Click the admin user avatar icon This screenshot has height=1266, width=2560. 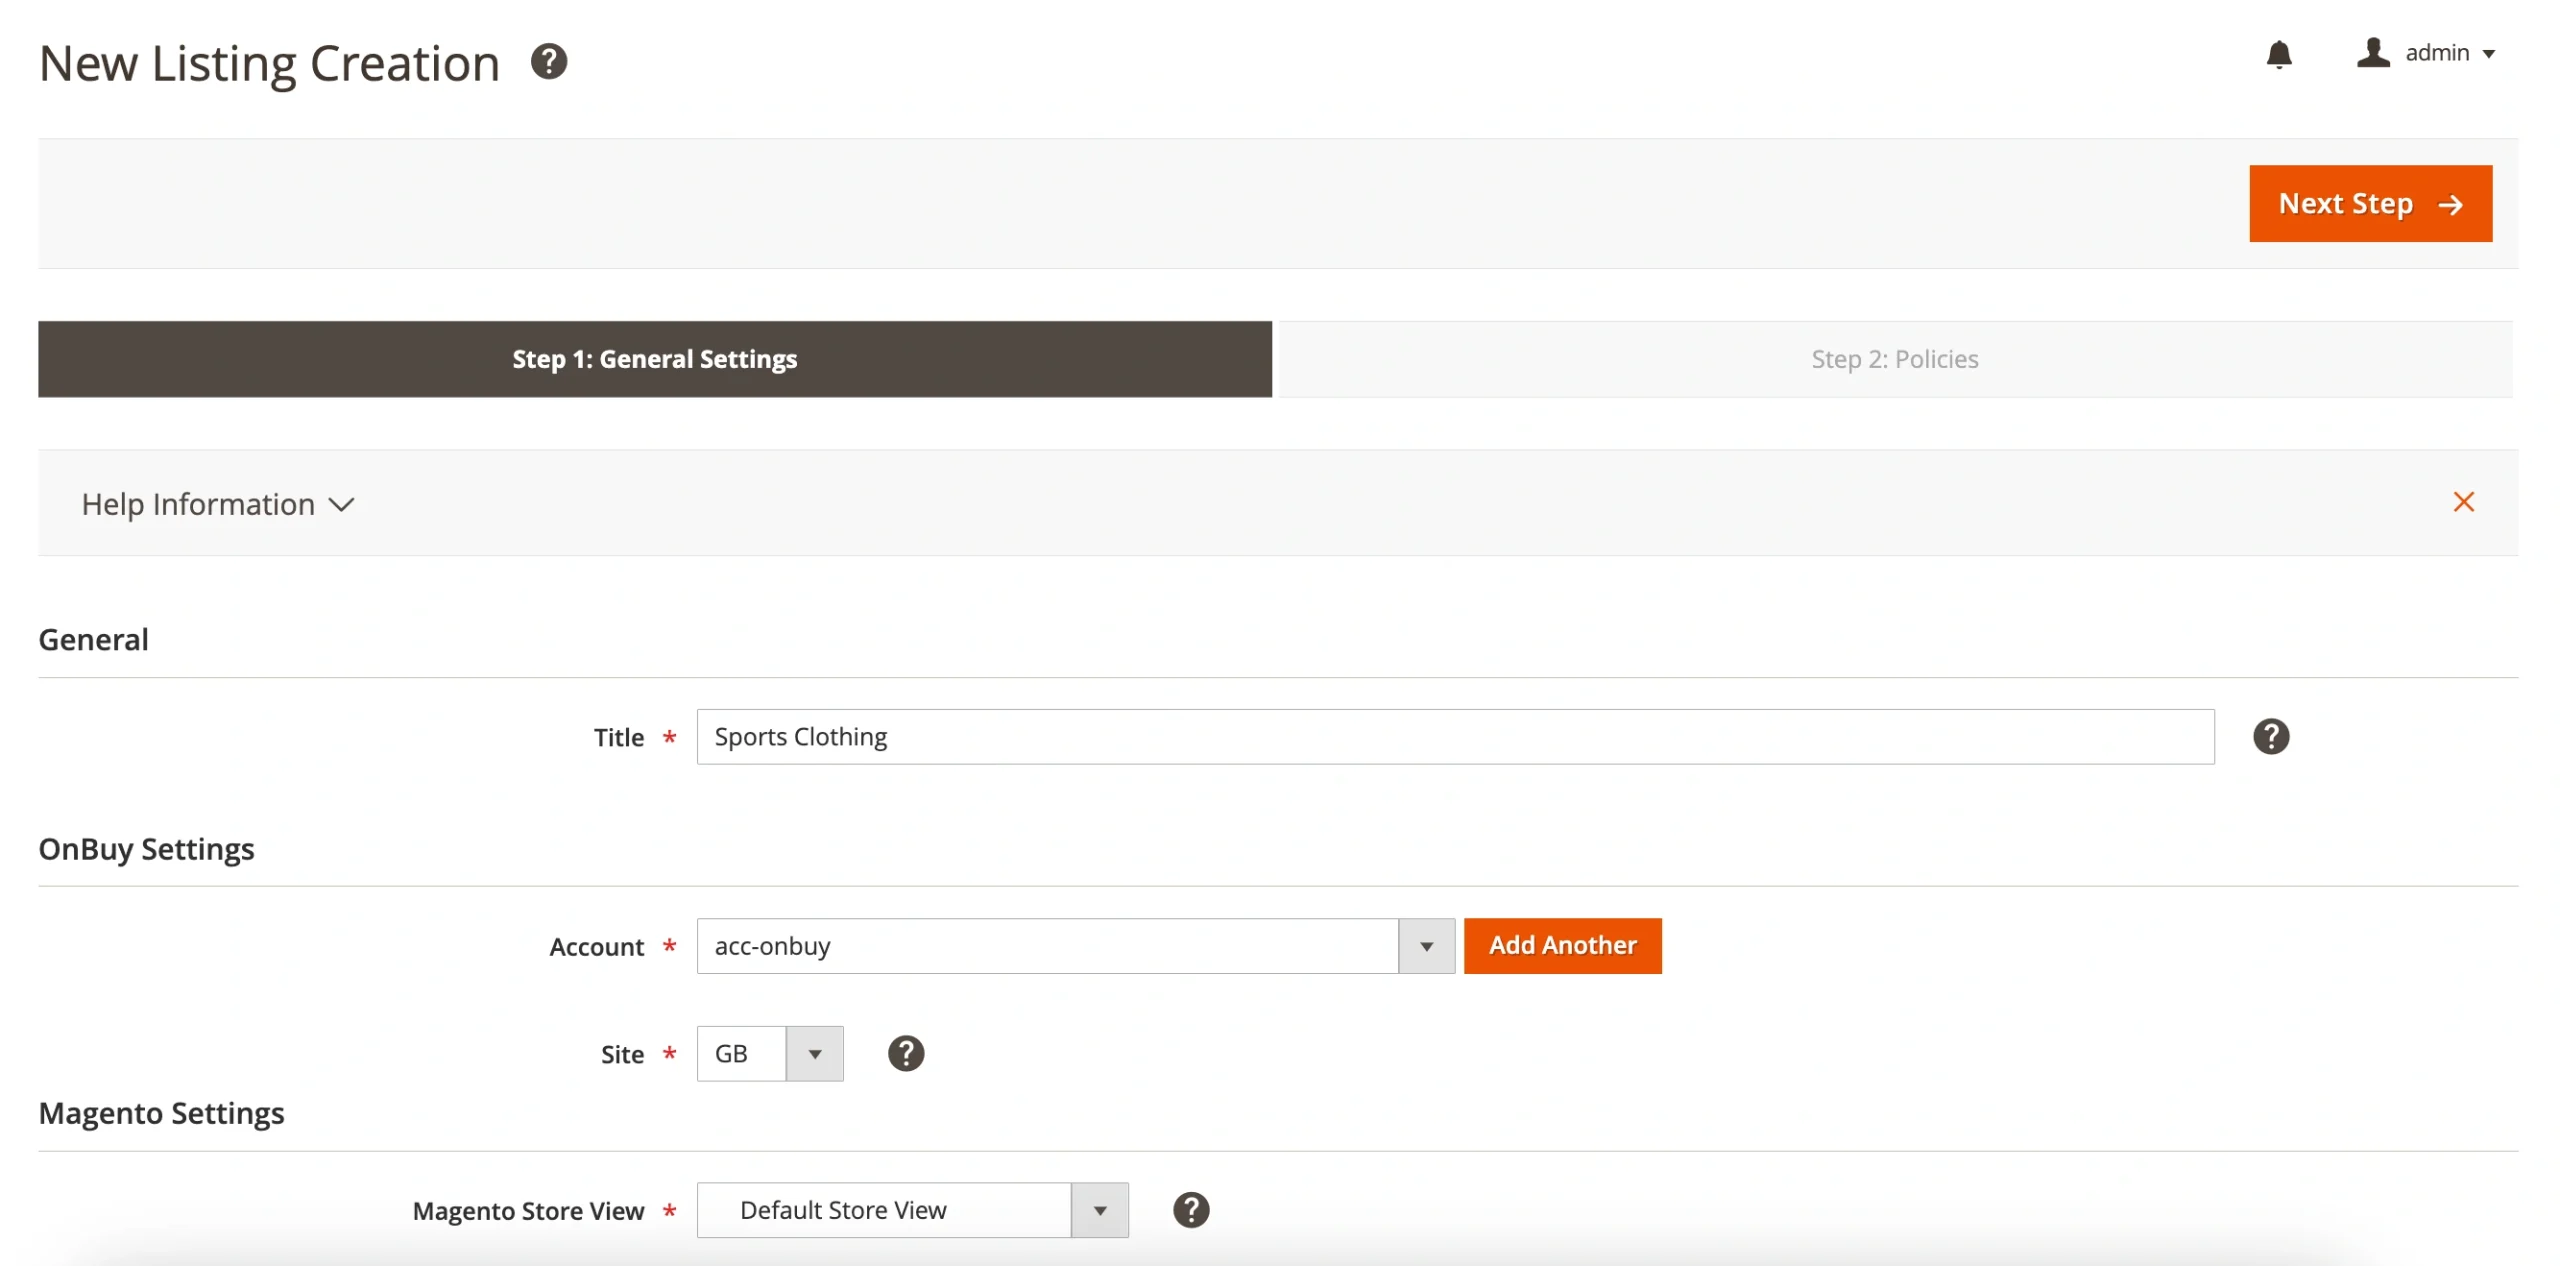click(2372, 52)
